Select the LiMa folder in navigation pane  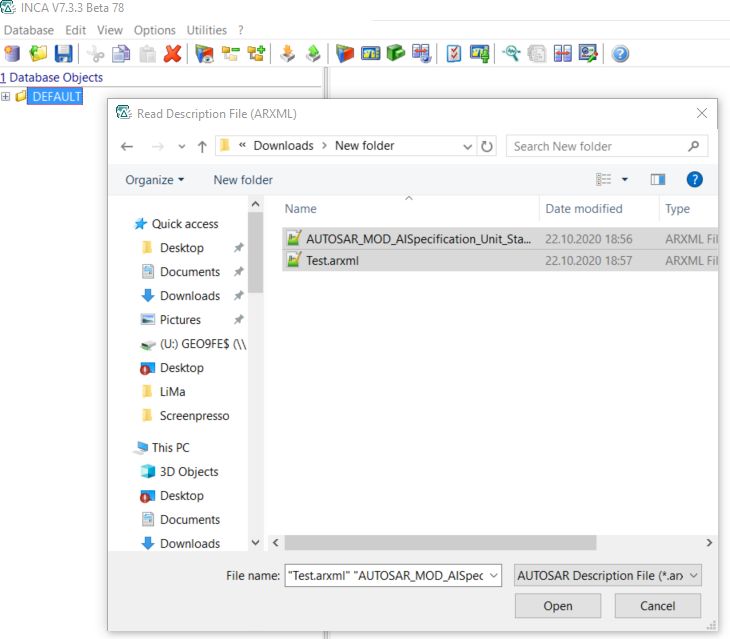(x=172, y=391)
